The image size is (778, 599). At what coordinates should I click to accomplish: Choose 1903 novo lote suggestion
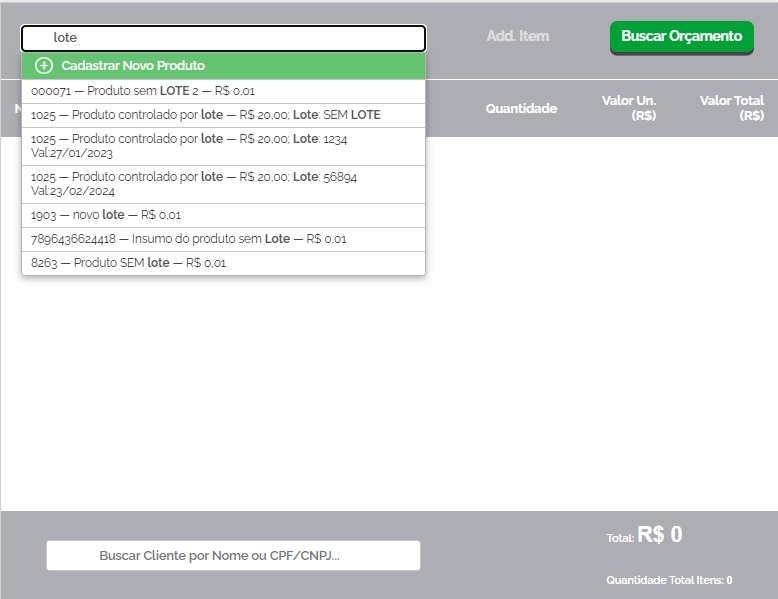point(106,215)
